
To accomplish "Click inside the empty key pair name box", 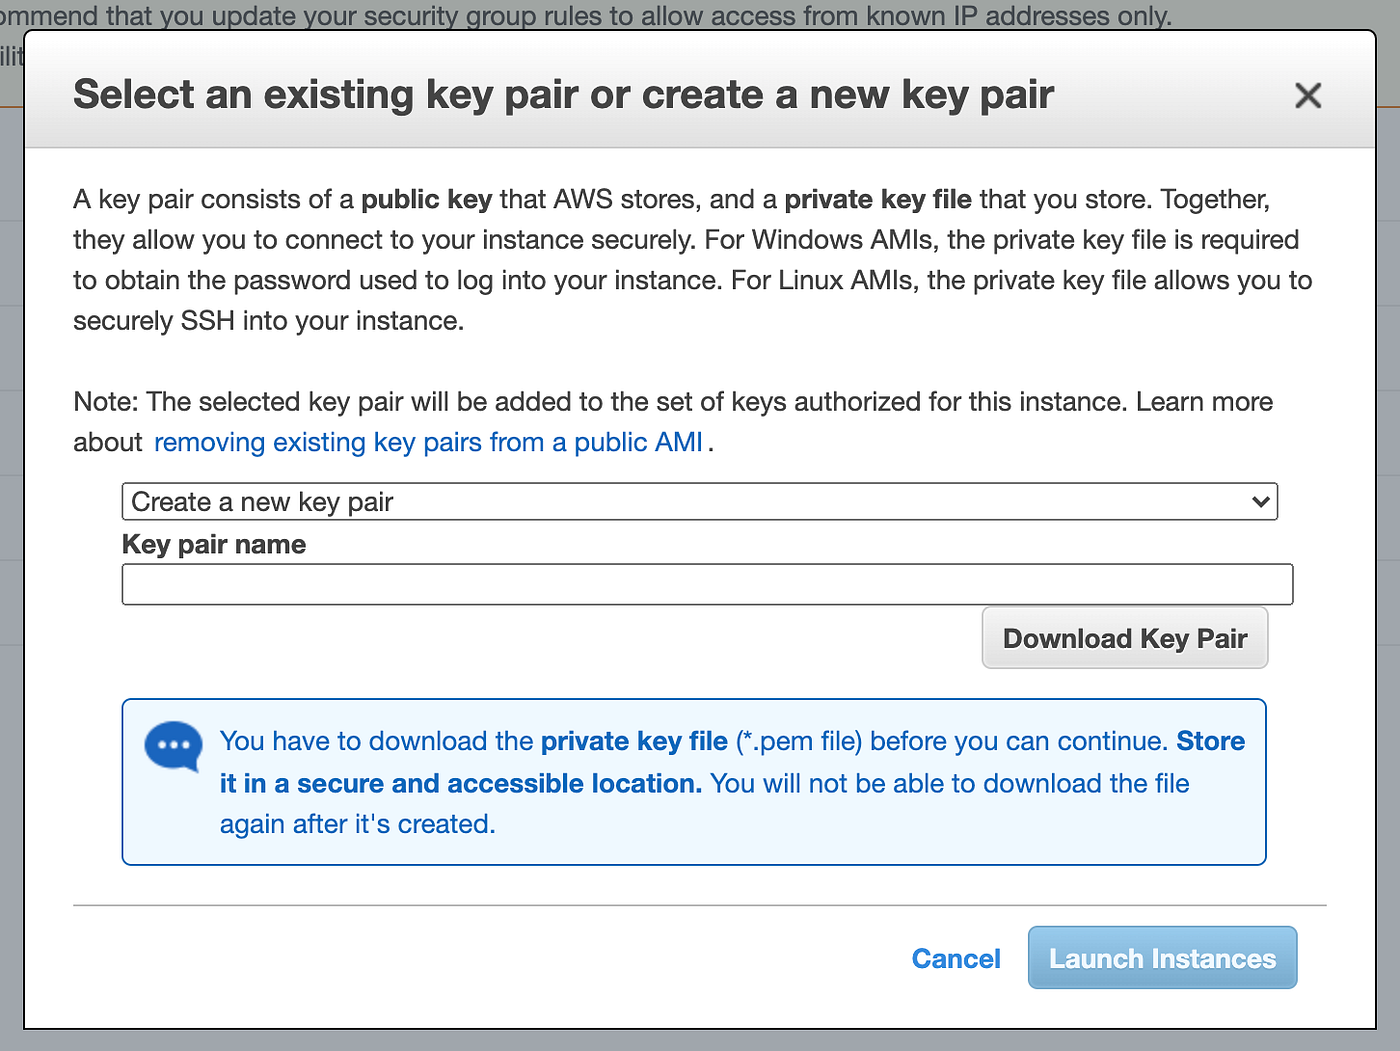I will [707, 584].
